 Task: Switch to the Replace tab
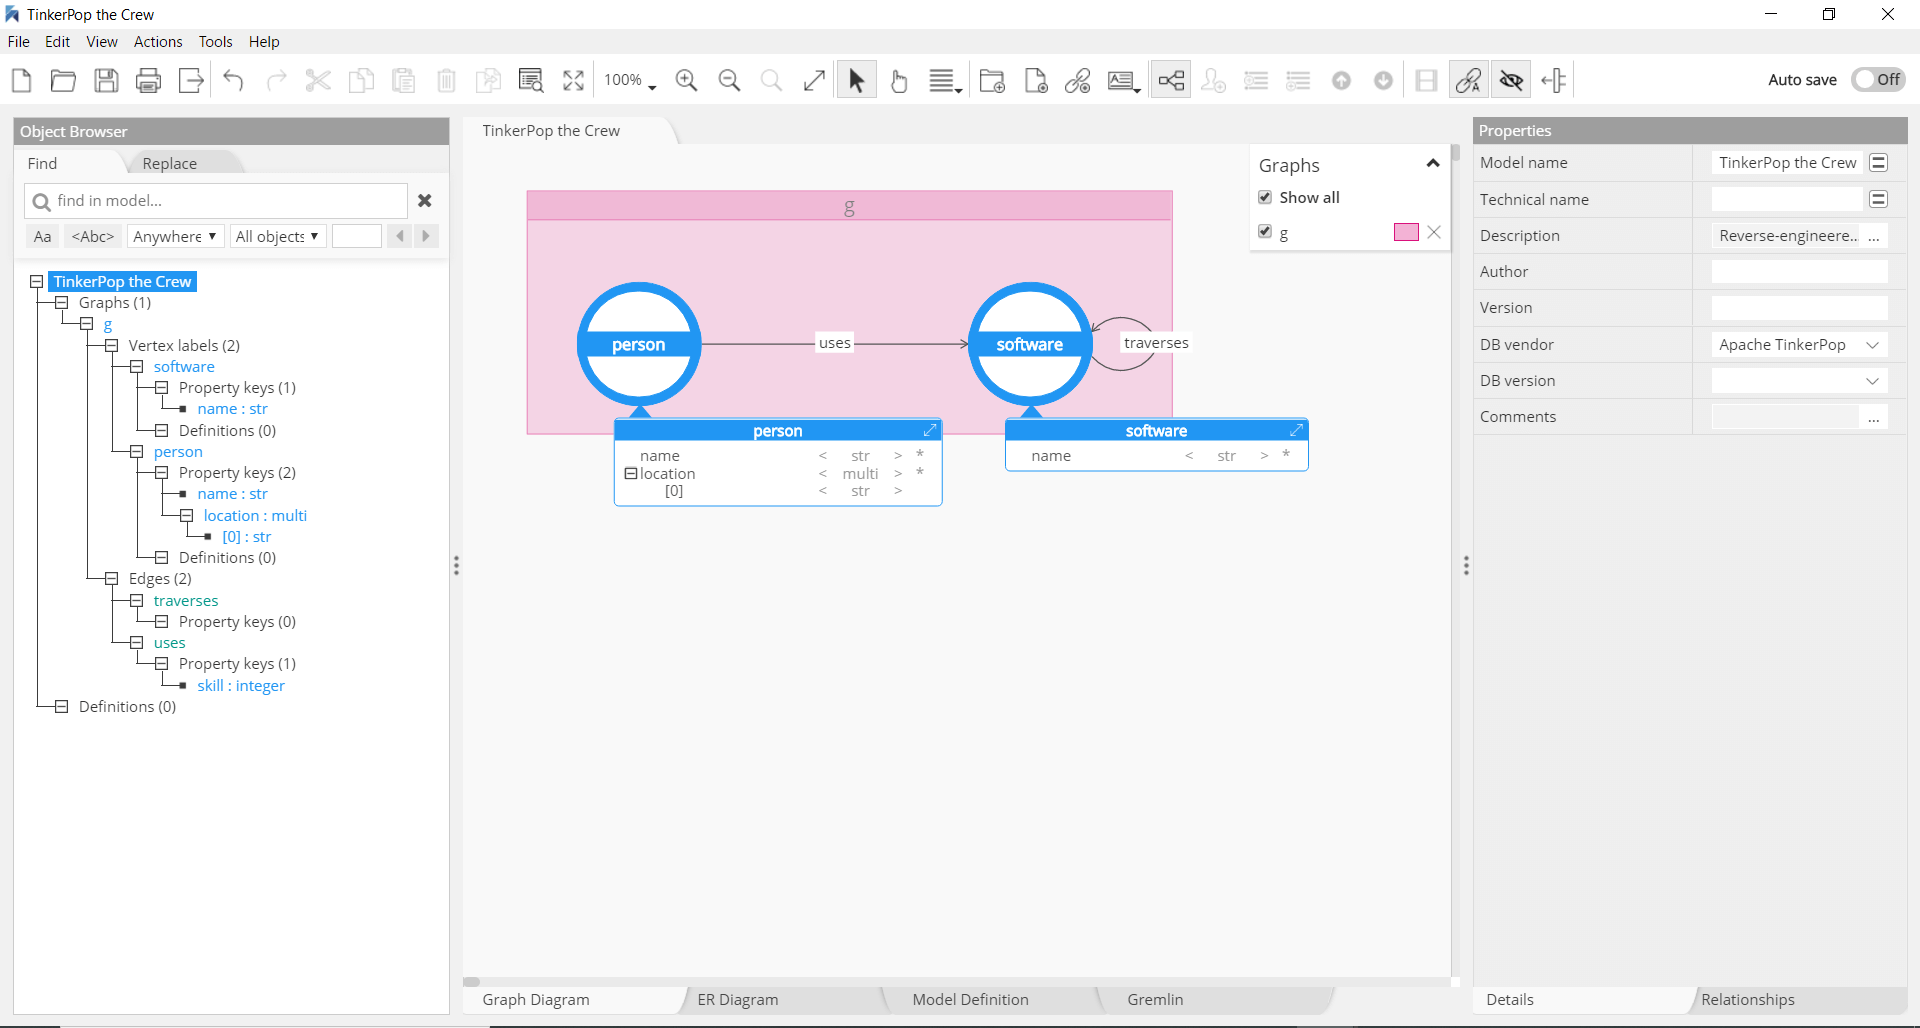[x=170, y=164]
